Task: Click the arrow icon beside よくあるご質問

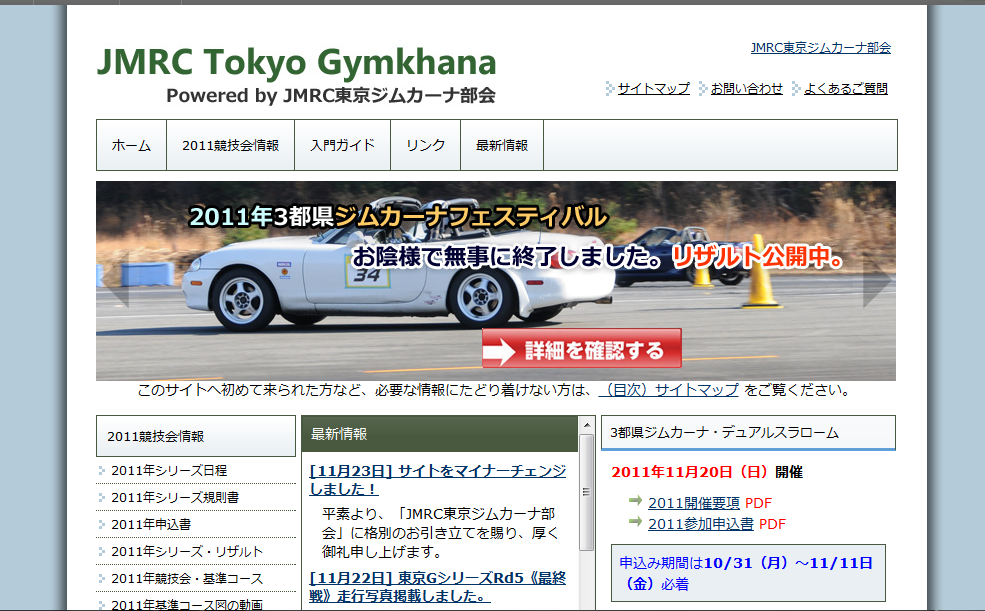Action: [796, 89]
